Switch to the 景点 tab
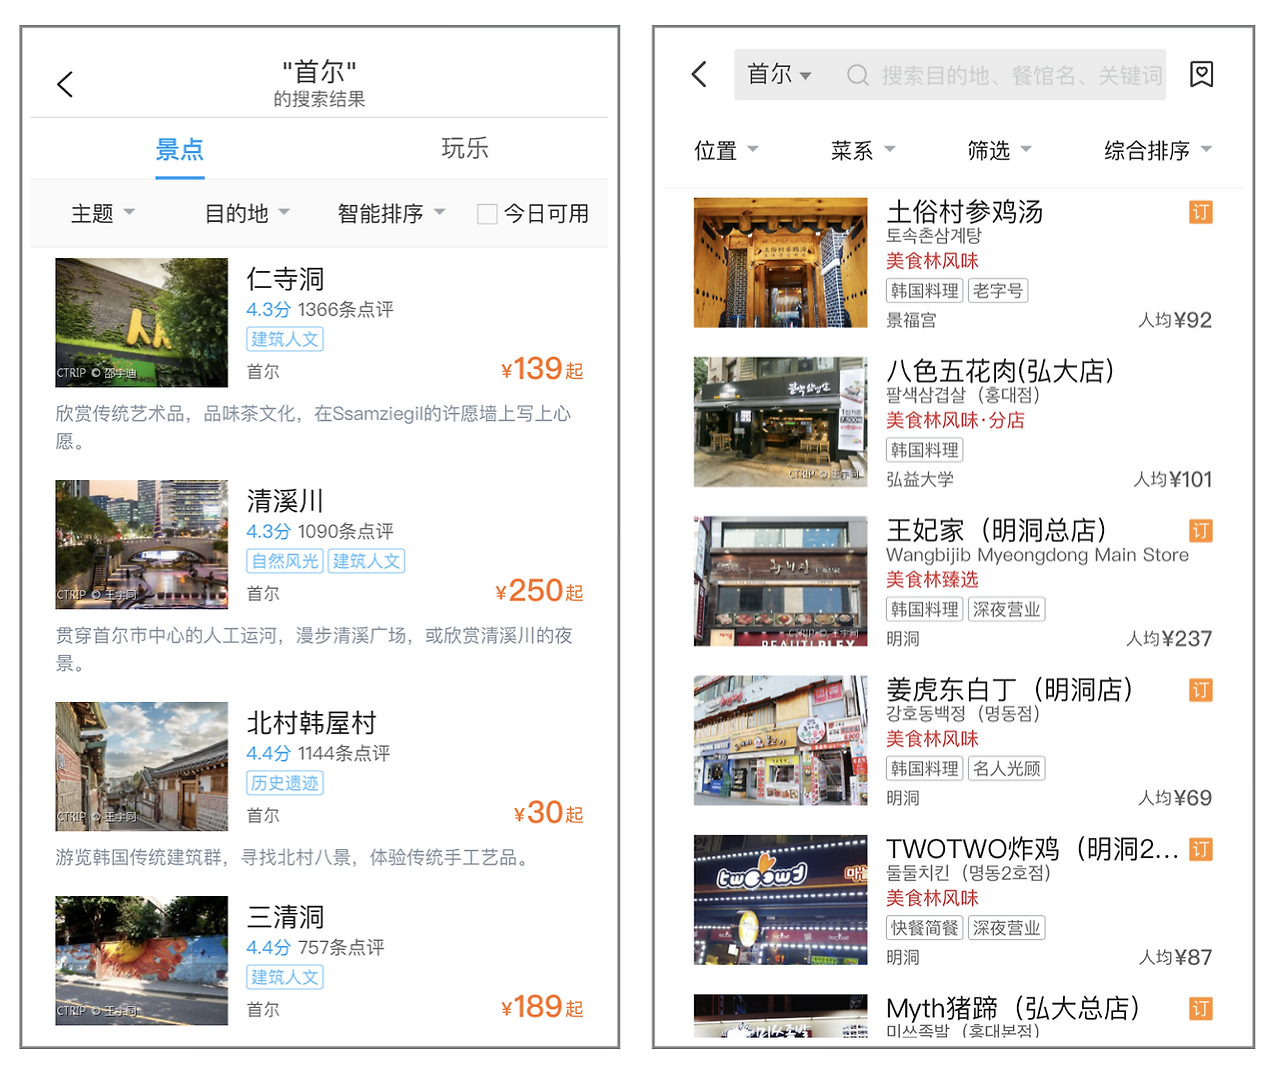 (180, 150)
